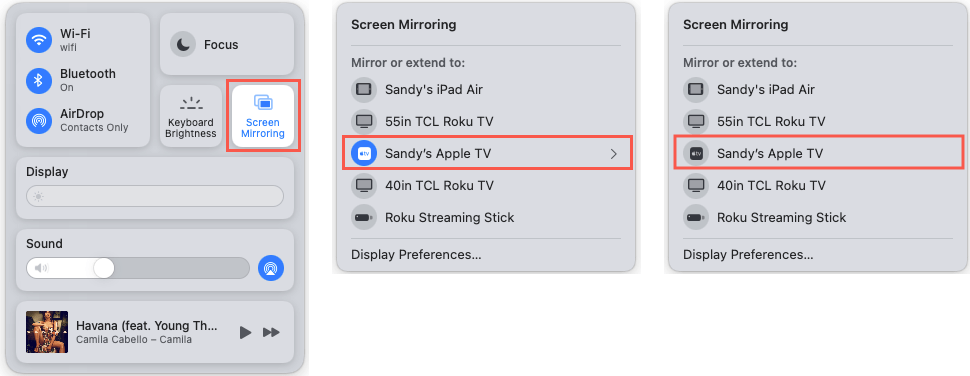Toggle the Bluetooth icon button
970x376 pixels.
(x=39, y=80)
